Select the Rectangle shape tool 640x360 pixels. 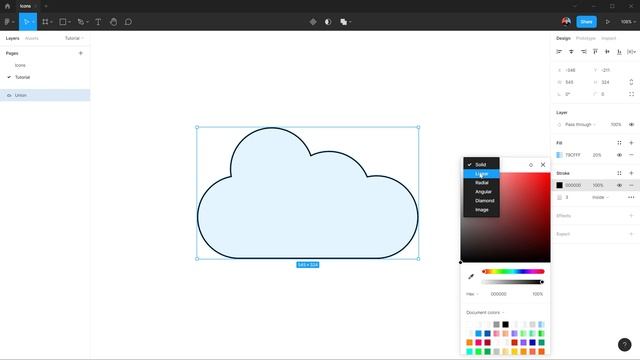[63, 22]
